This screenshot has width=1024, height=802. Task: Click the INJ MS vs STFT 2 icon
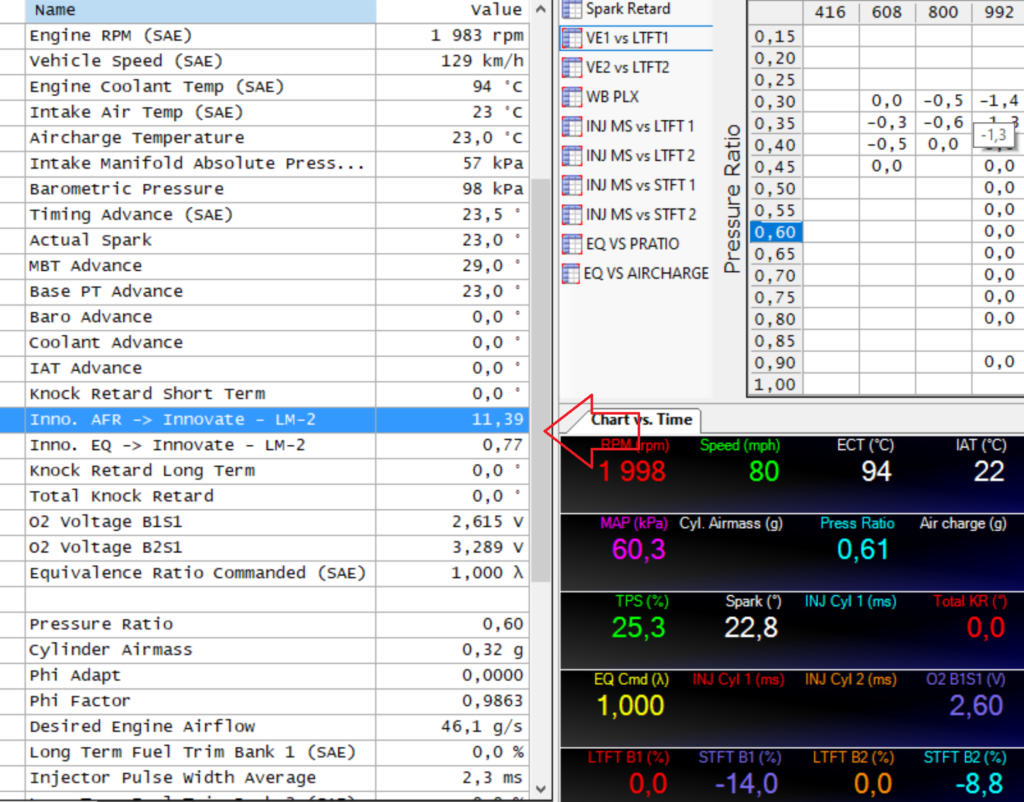click(571, 215)
